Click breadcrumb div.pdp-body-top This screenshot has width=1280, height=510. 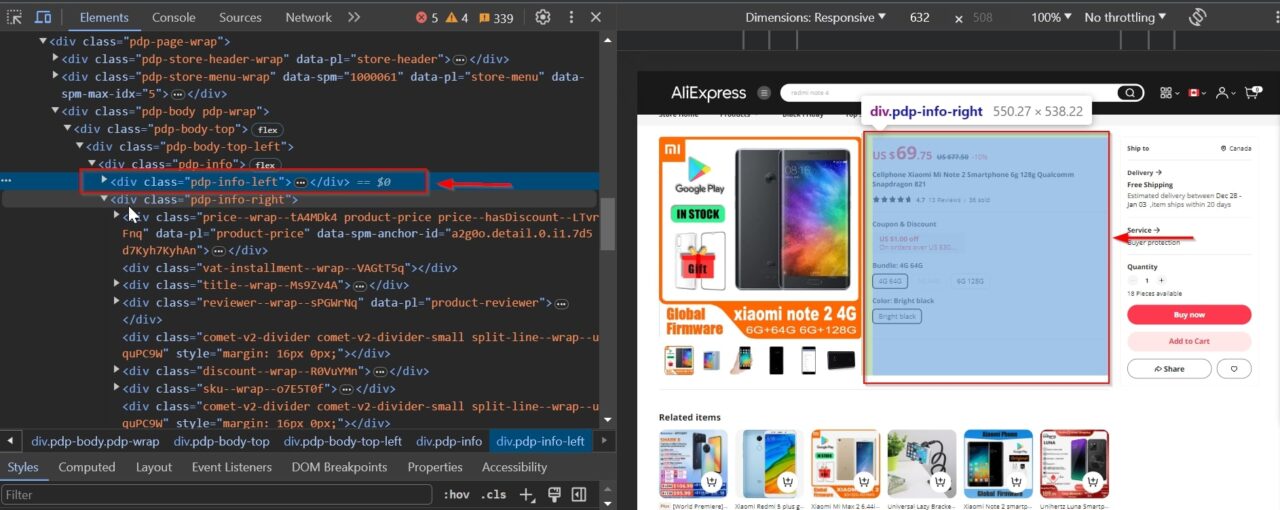click(221, 441)
